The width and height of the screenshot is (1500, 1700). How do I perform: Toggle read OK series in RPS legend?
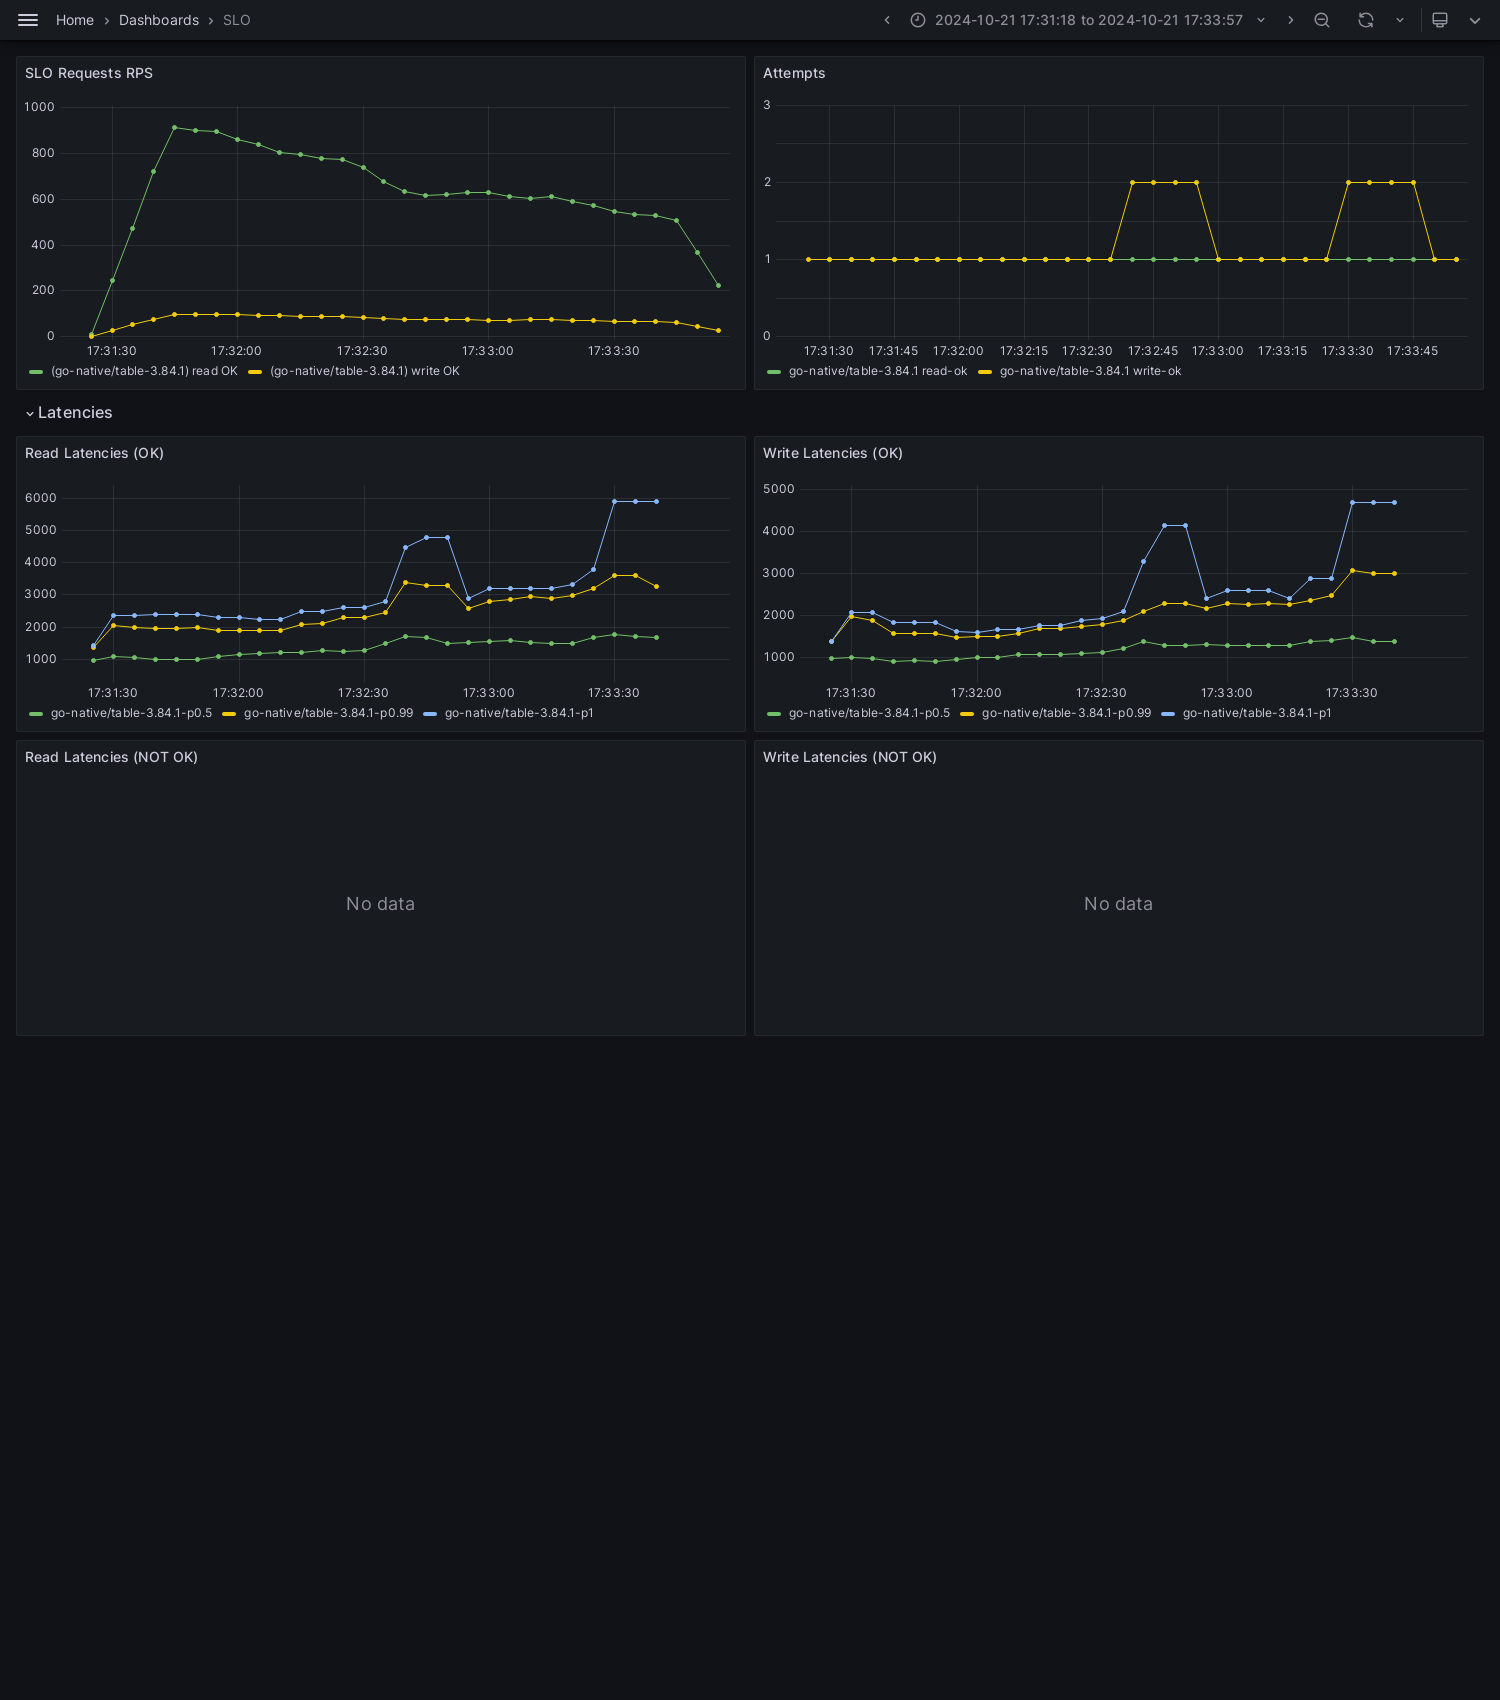pyautogui.click(x=144, y=371)
